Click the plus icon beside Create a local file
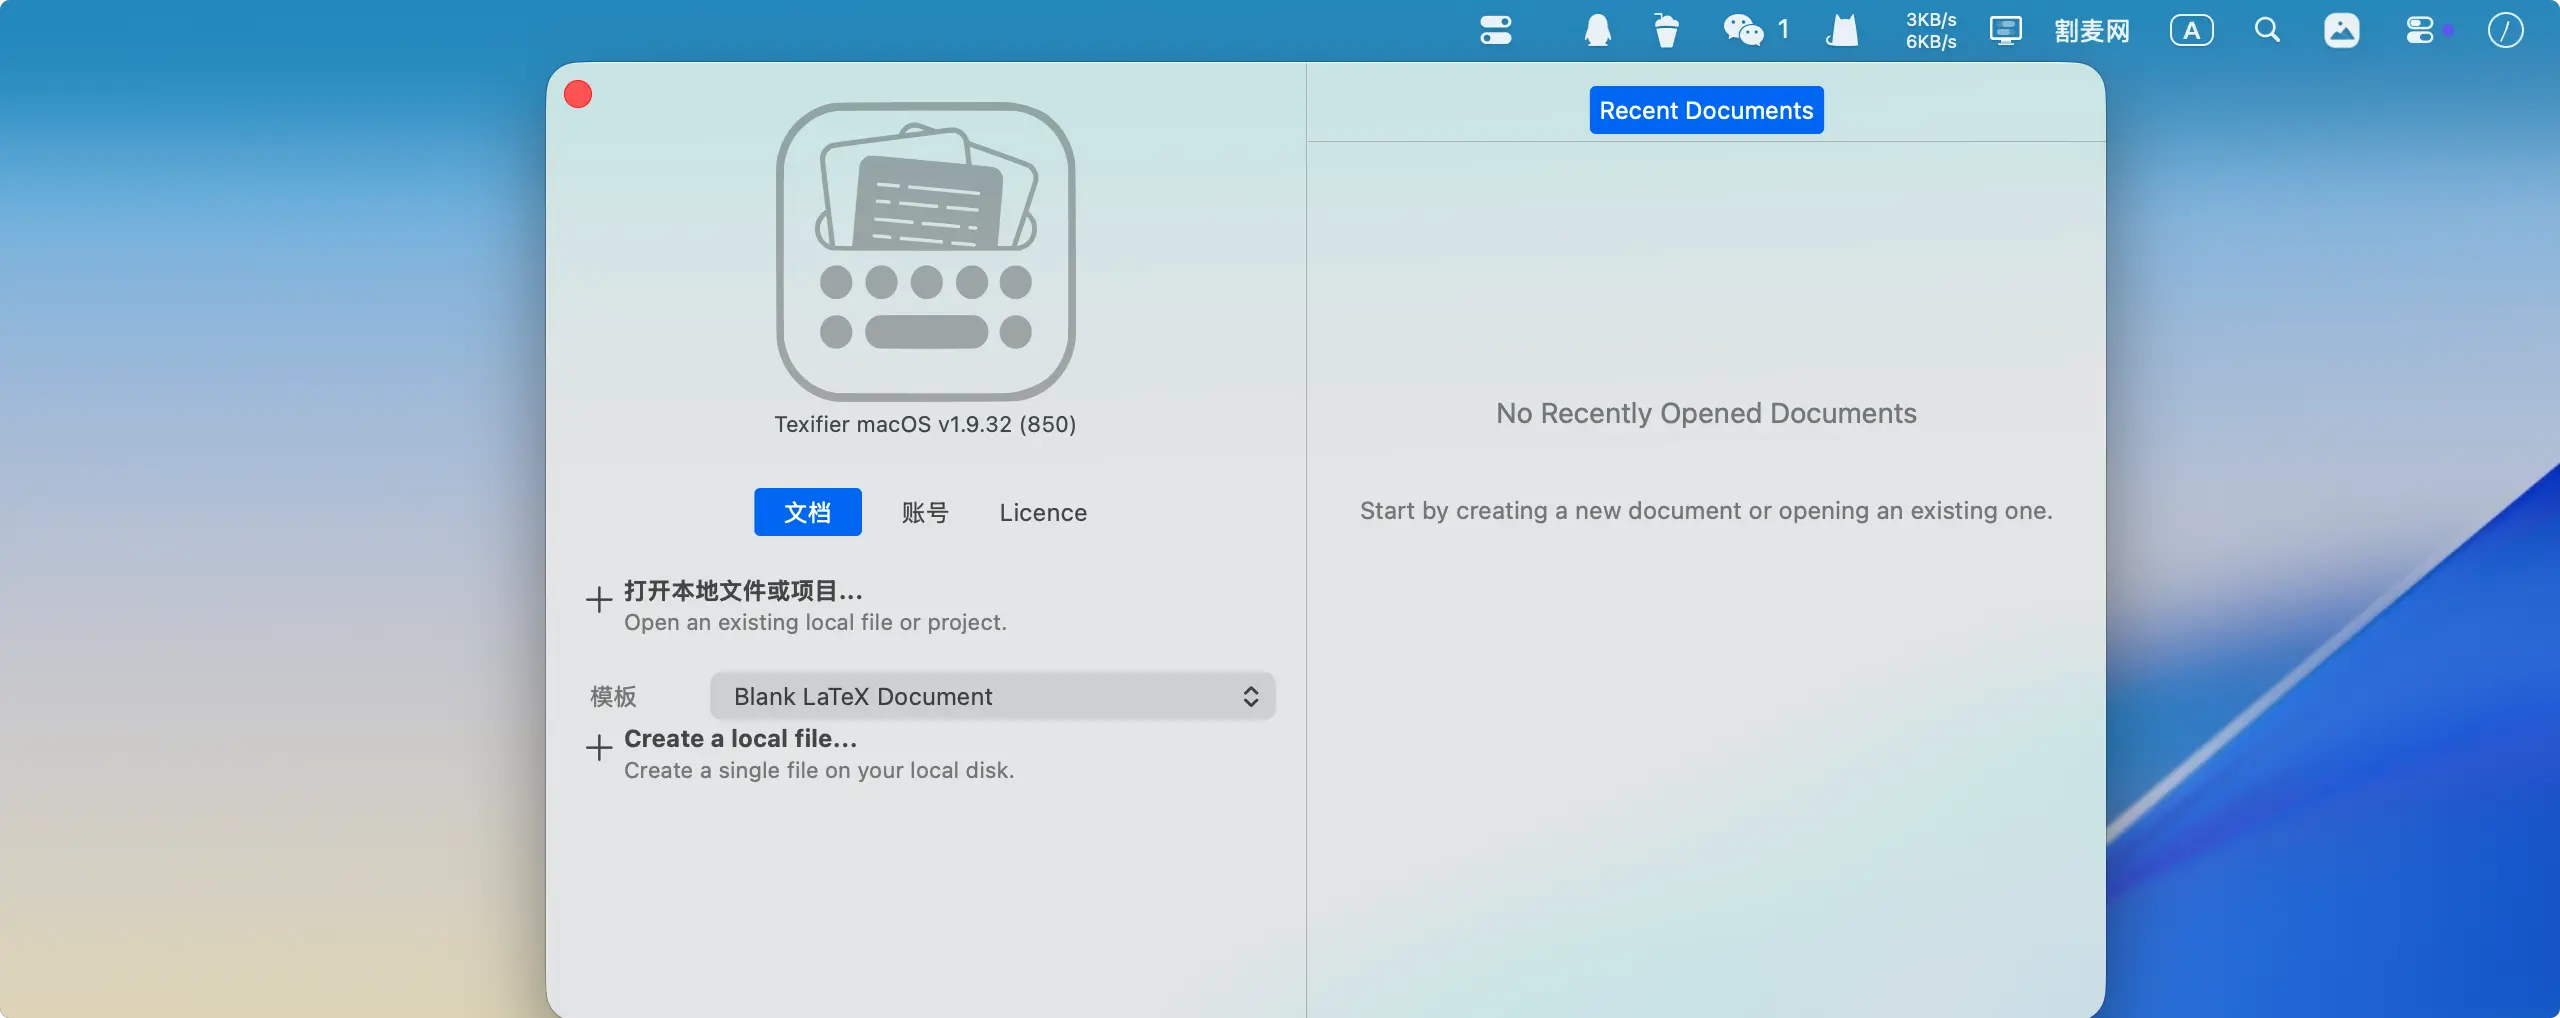The image size is (2560, 1018). pyautogui.click(x=599, y=748)
